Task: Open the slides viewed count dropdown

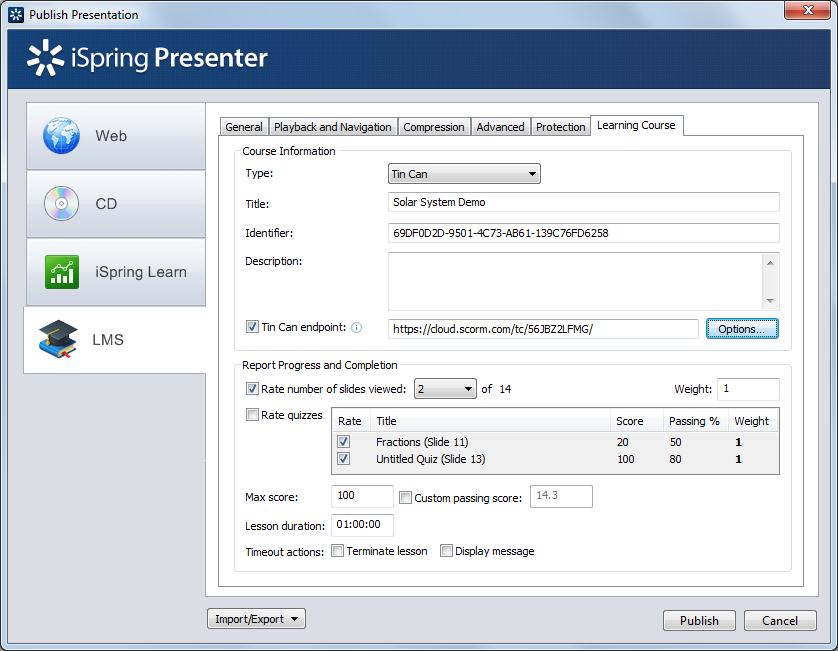Action: [x=445, y=389]
